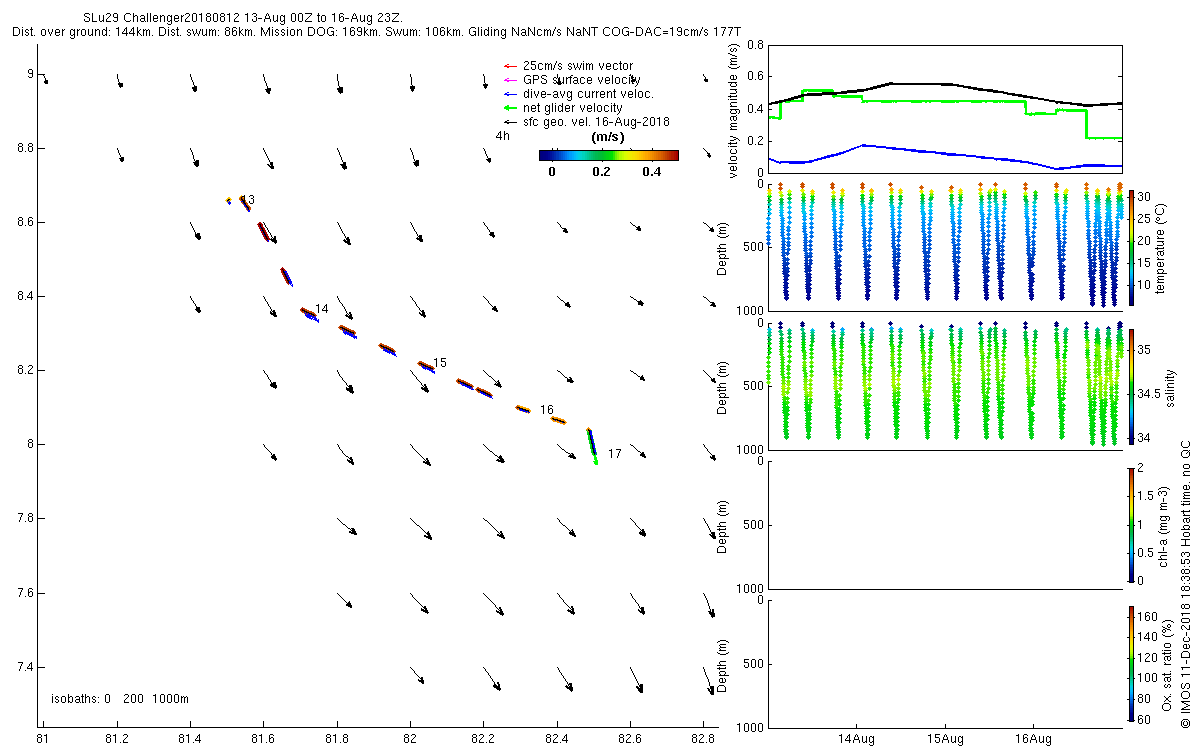The height and width of the screenshot is (750, 1200).
Task: Select the 'dive-avg current veloc.' legend entry
Action: coord(579,94)
